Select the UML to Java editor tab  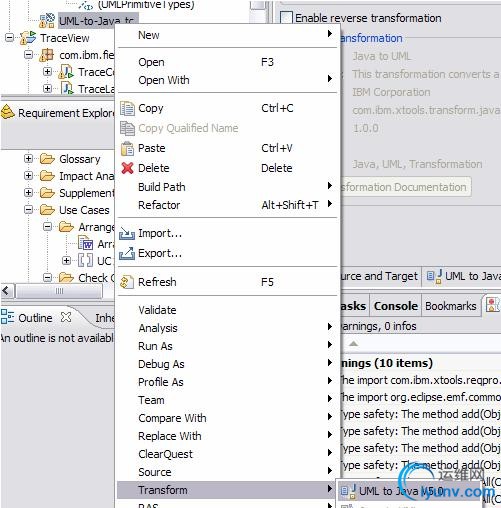click(x=463, y=276)
